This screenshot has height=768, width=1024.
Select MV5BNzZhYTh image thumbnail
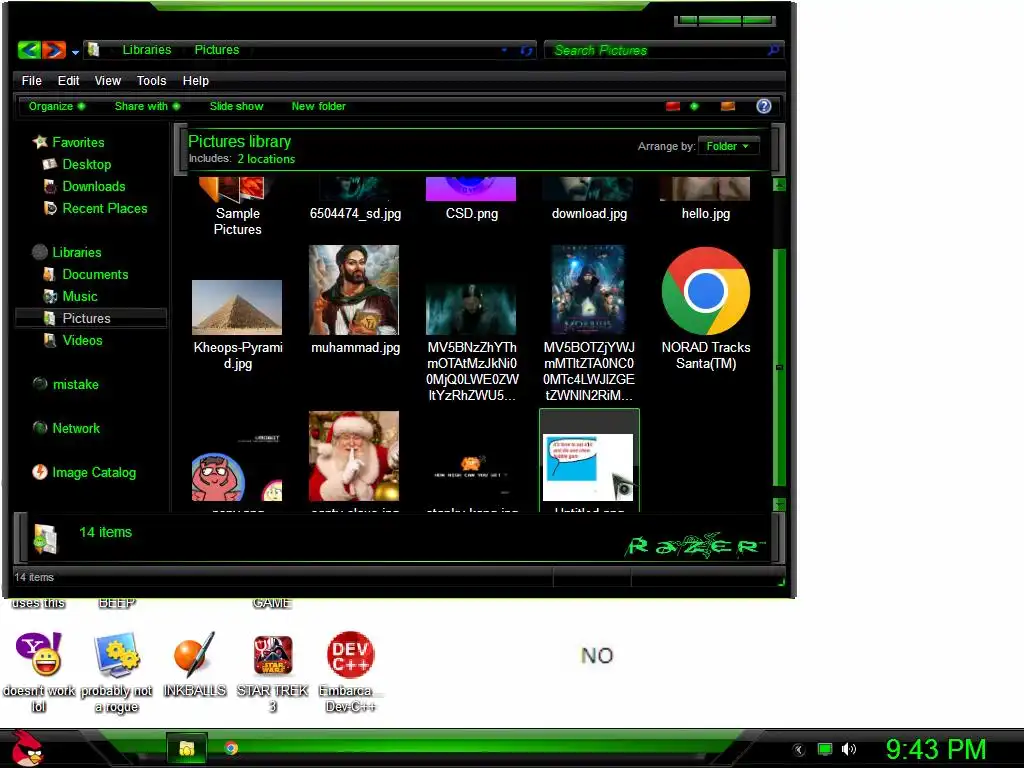tap(471, 308)
